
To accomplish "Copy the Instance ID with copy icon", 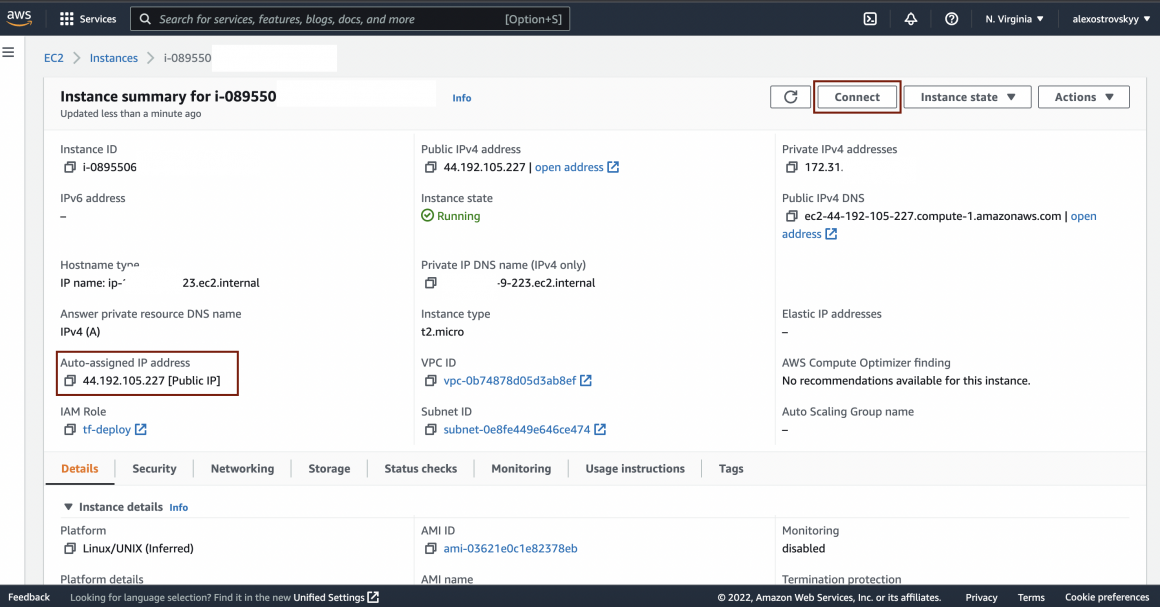I will (70, 168).
